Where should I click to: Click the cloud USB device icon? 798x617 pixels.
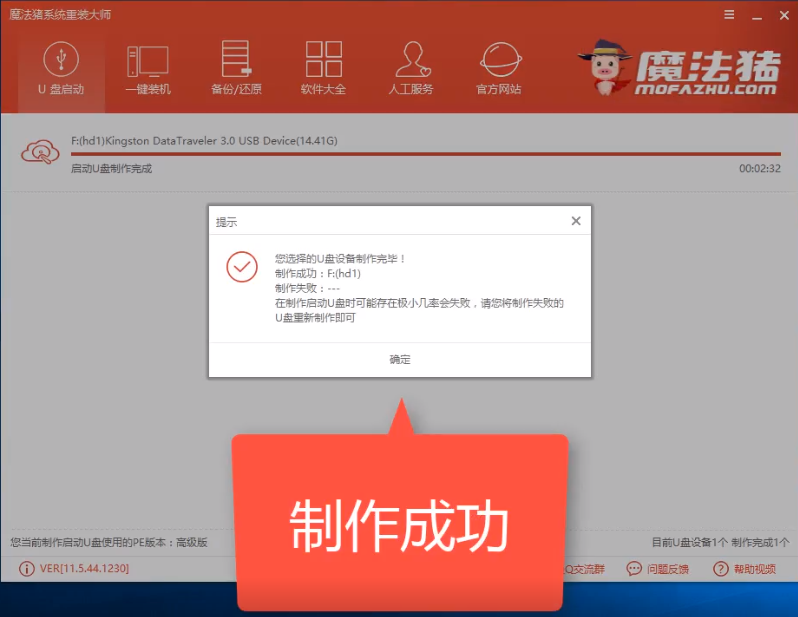point(40,152)
